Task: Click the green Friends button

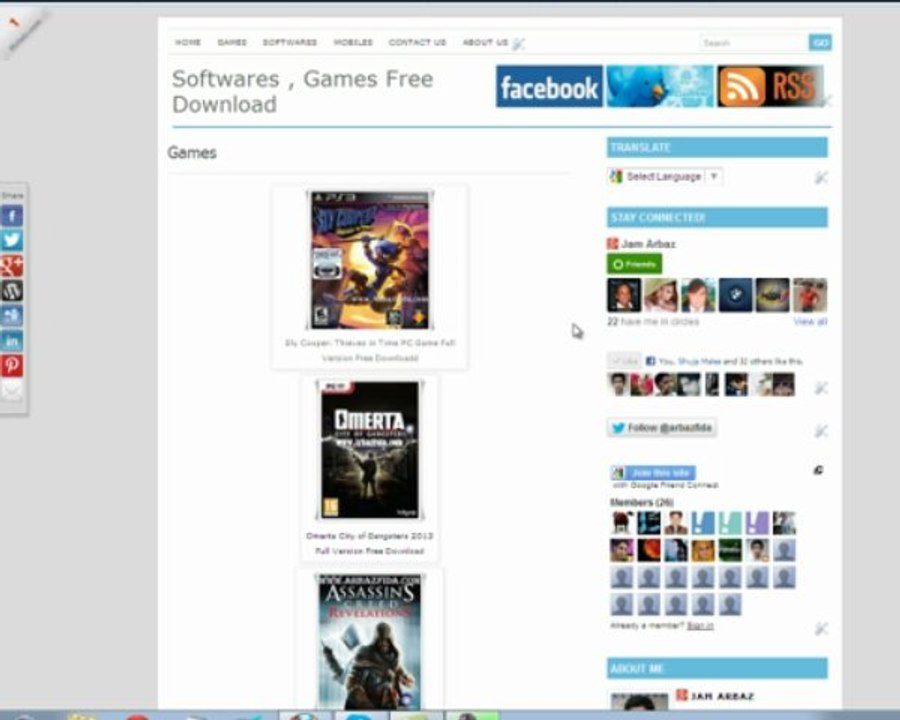Action: pos(634,264)
